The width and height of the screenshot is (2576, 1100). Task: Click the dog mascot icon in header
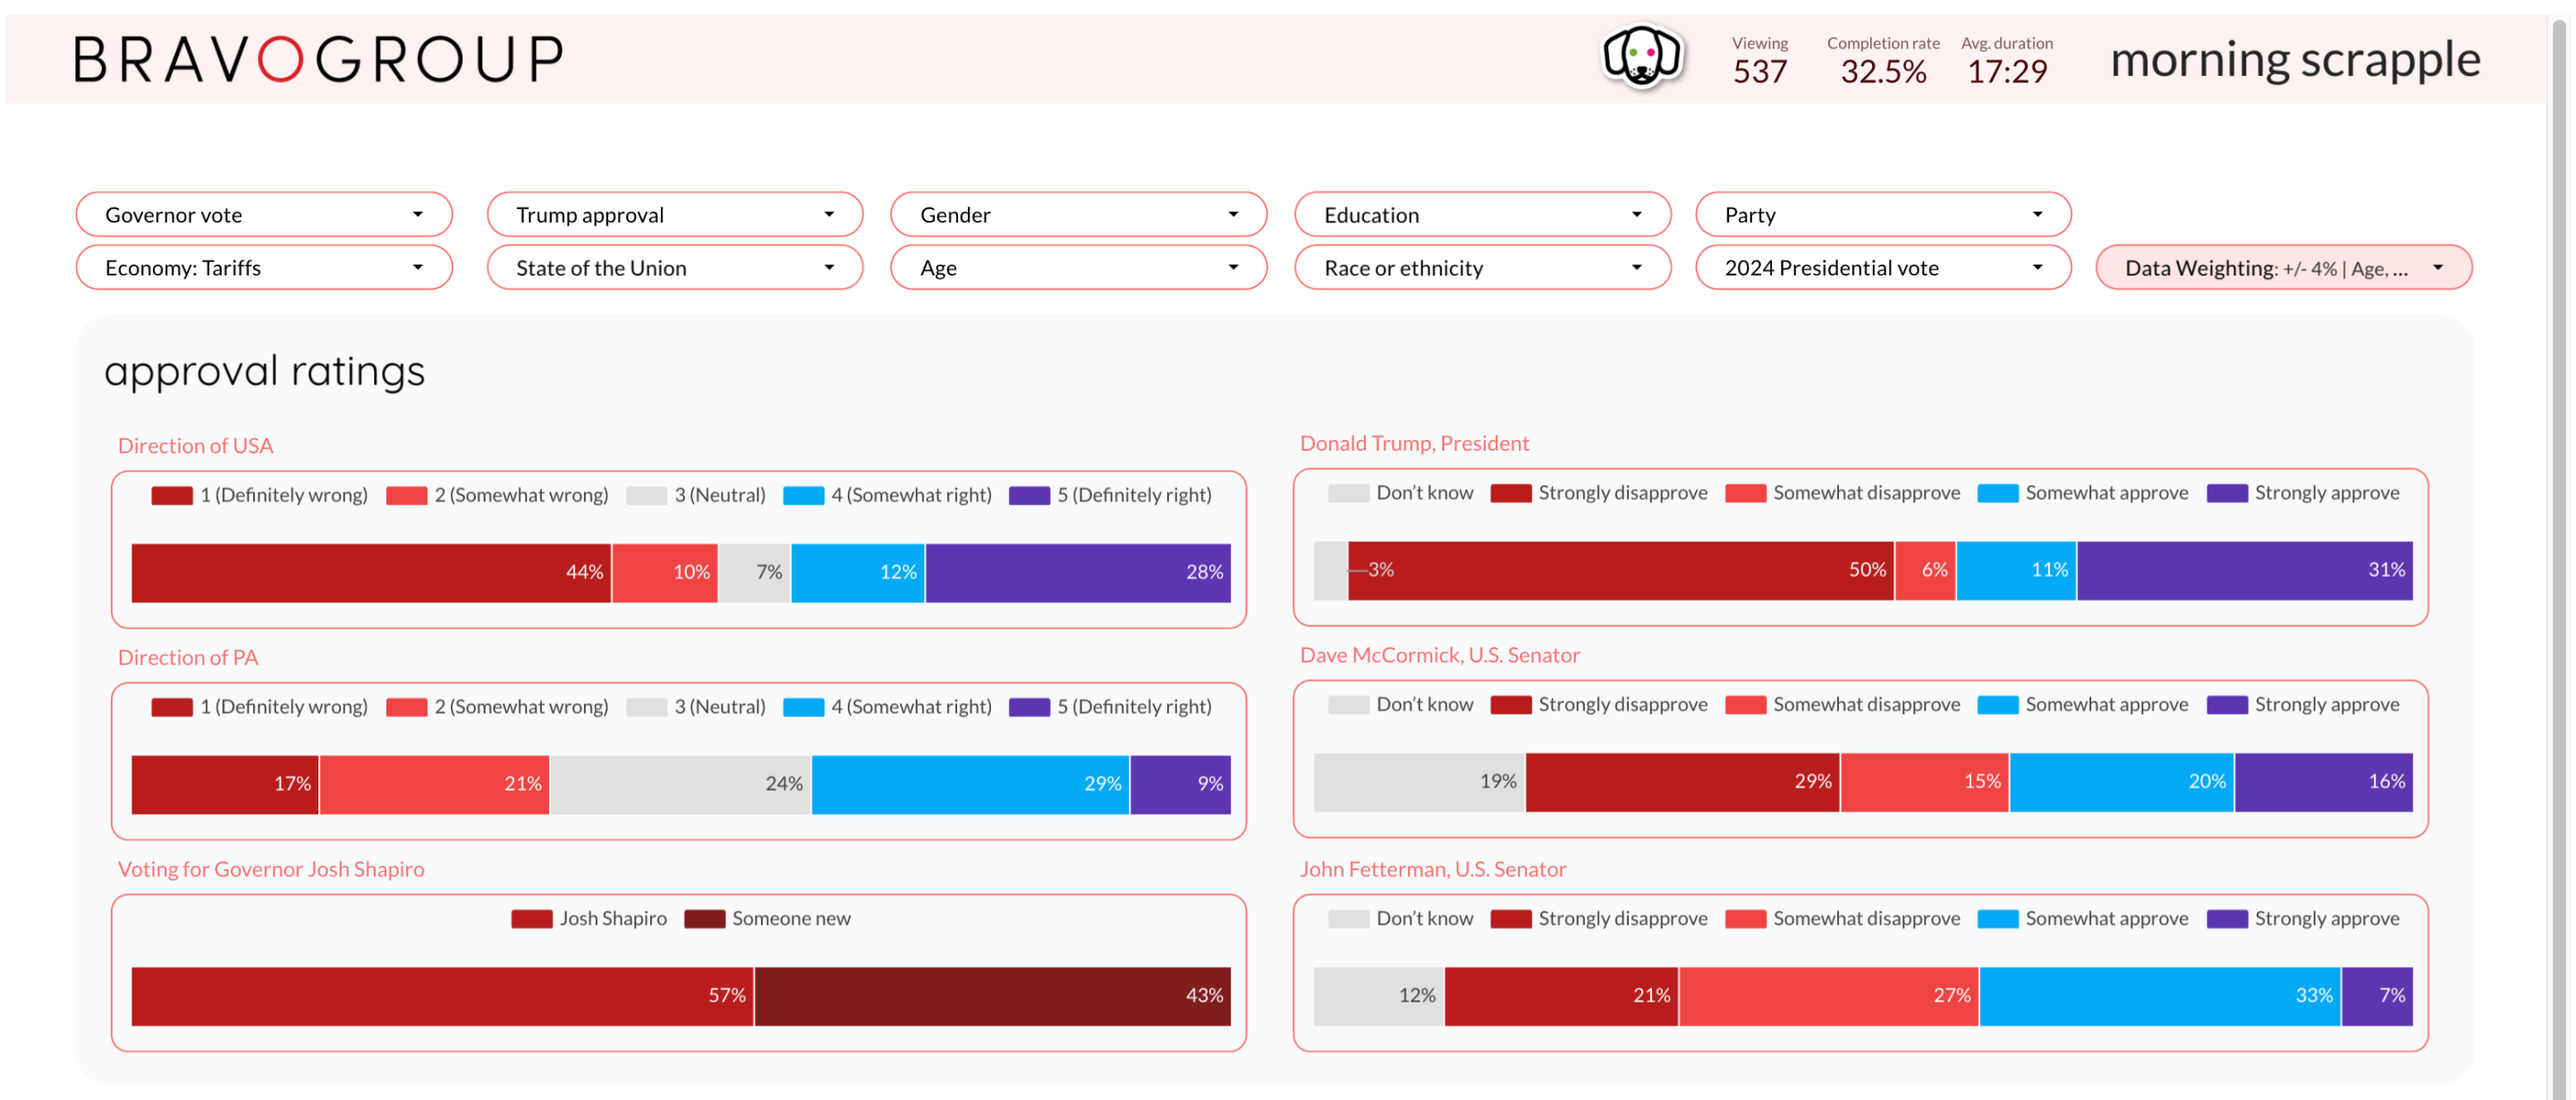tap(1642, 57)
